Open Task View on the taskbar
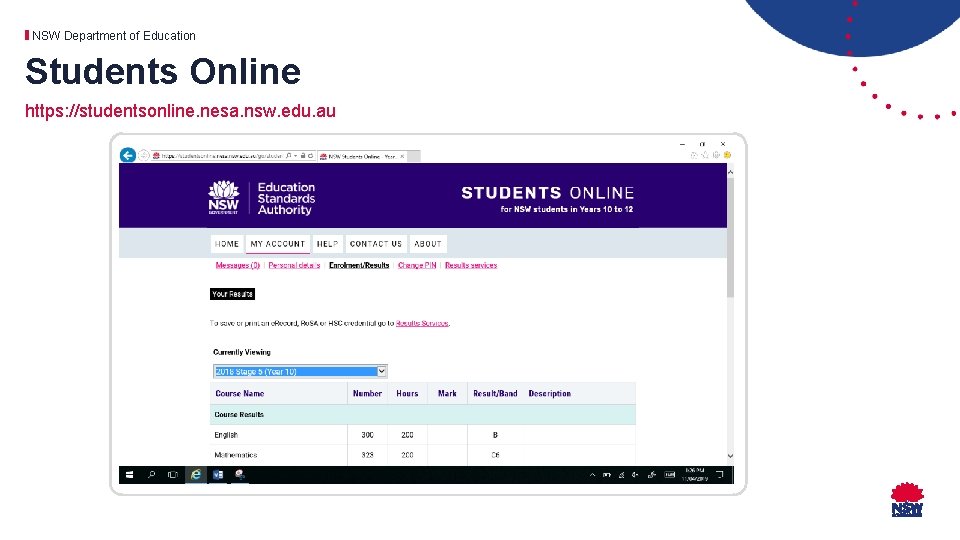The image size is (960, 540). (173, 474)
